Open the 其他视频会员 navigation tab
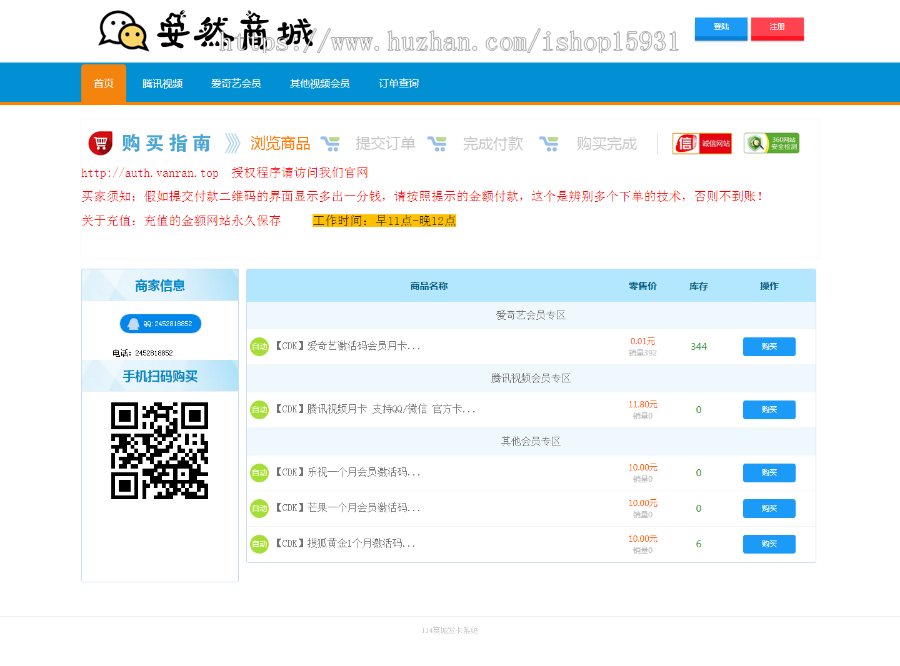 320,84
